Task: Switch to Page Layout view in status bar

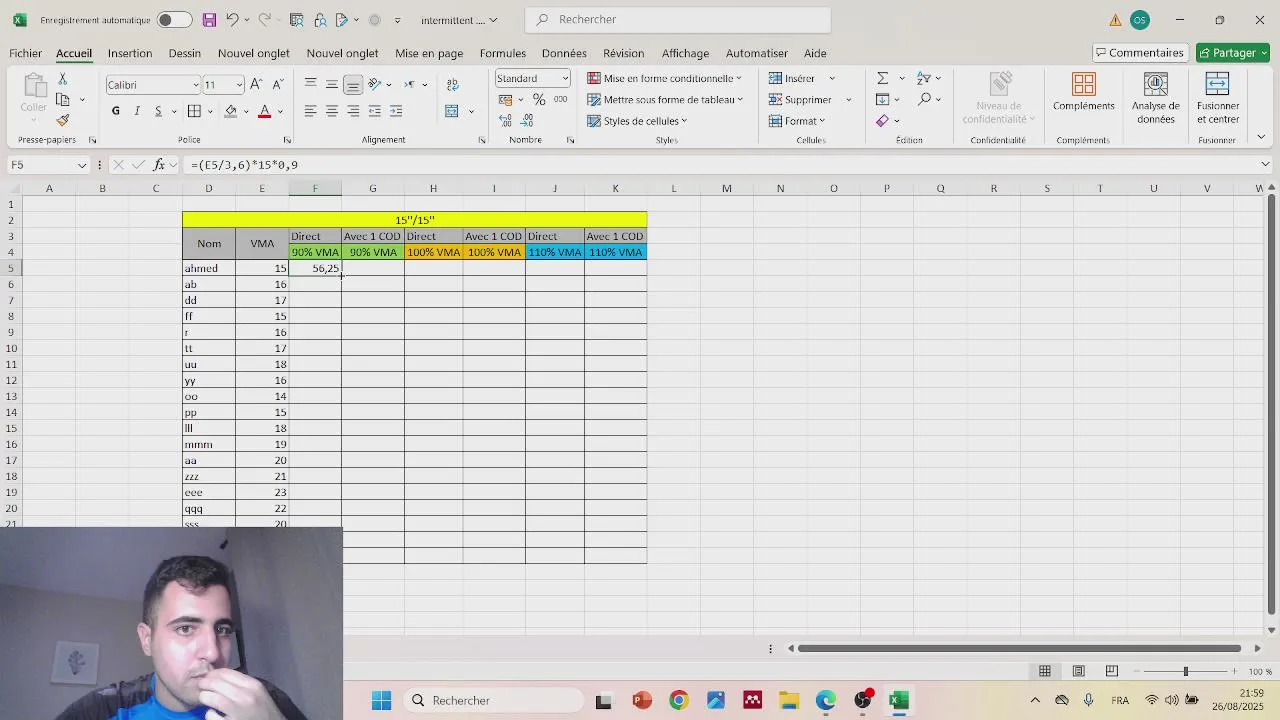Action: click(1078, 671)
